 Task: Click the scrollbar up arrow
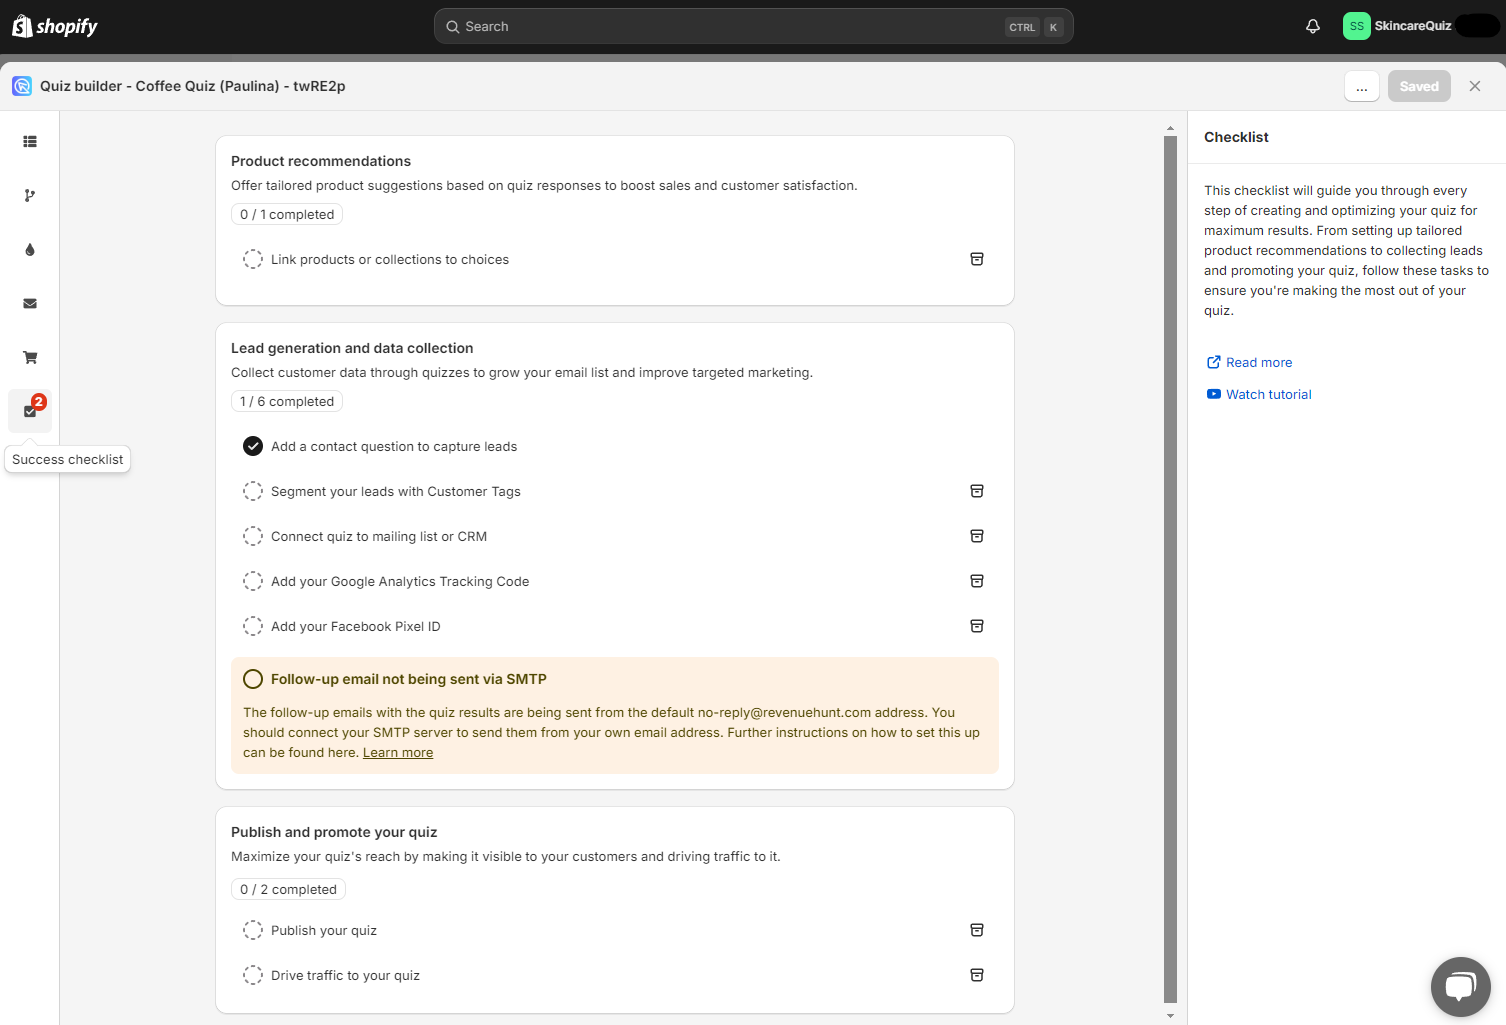pos(1170,129)
